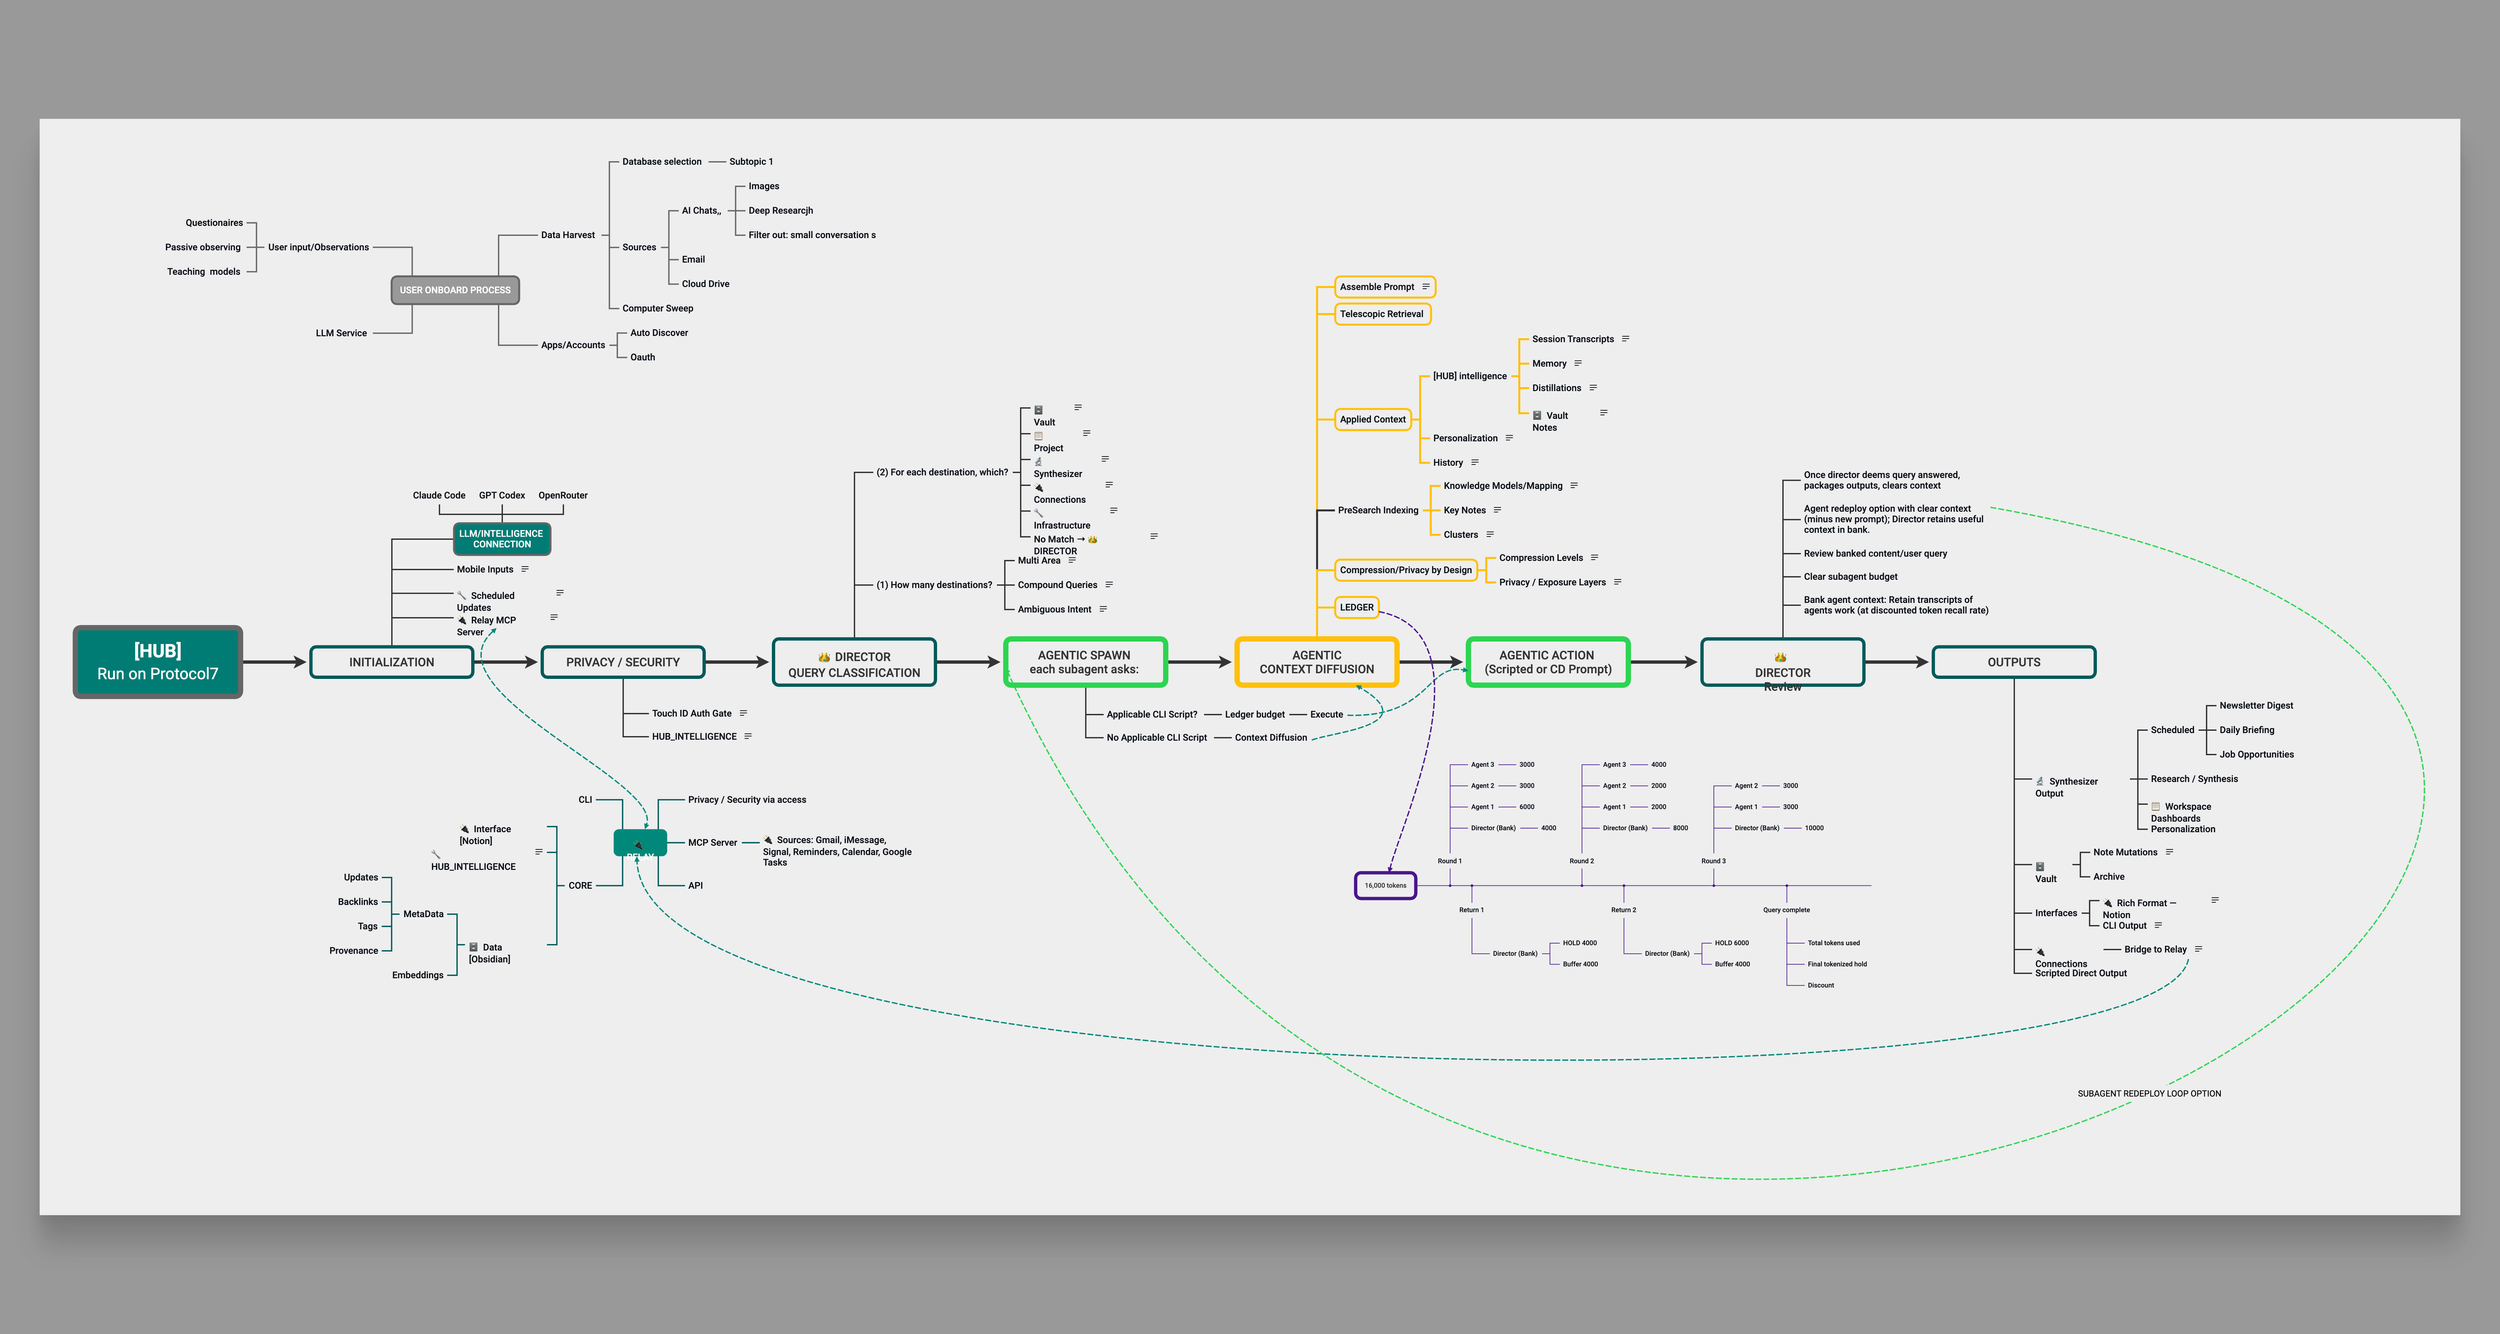
Task: Click the note icon beside Touch ID Auth Gate
Action: (743, 713)
